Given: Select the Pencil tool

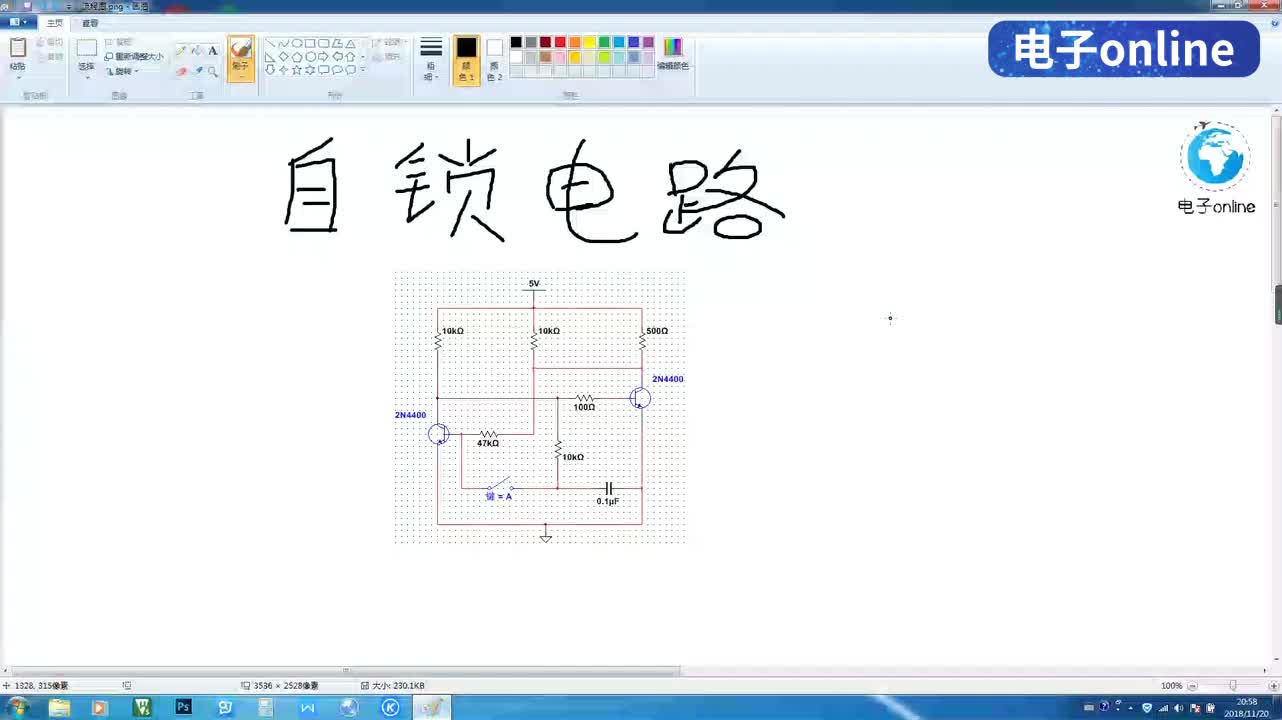Looking at the screenshot, I should (x=181, y=51).
